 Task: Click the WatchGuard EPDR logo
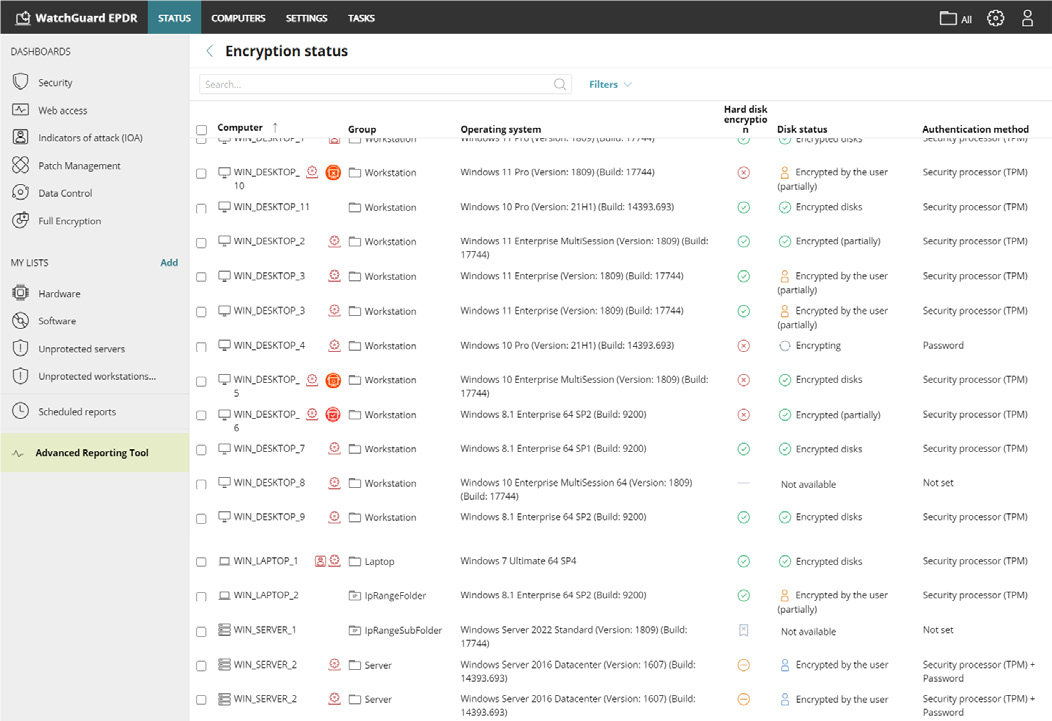(76, 18)
